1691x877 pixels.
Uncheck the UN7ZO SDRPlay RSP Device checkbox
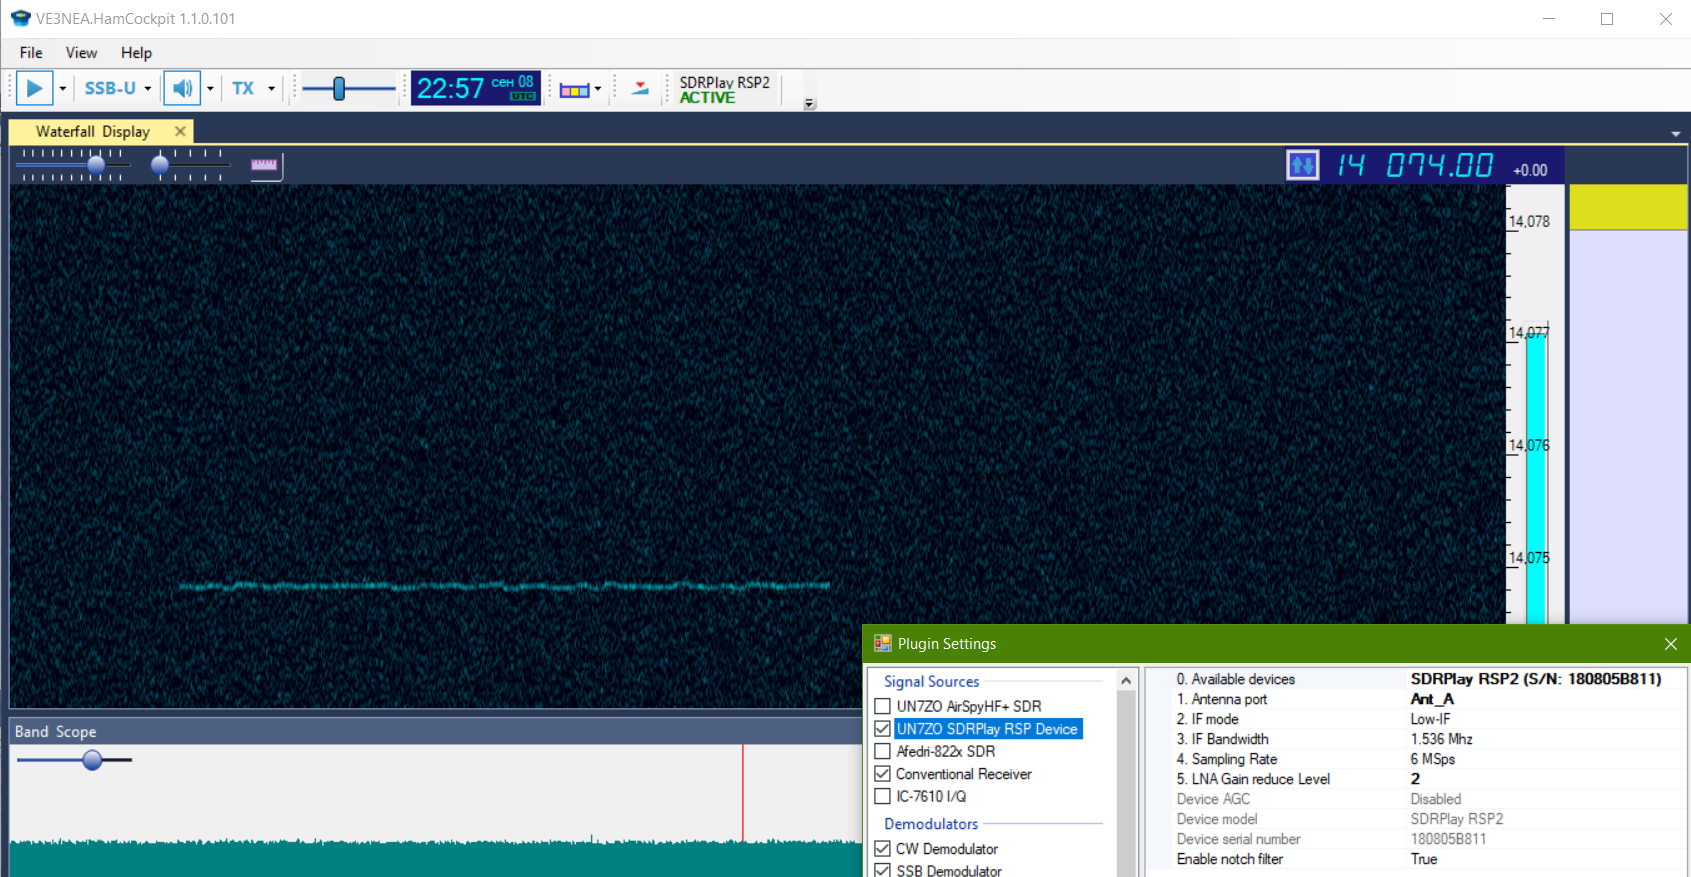tap(882, 729)
